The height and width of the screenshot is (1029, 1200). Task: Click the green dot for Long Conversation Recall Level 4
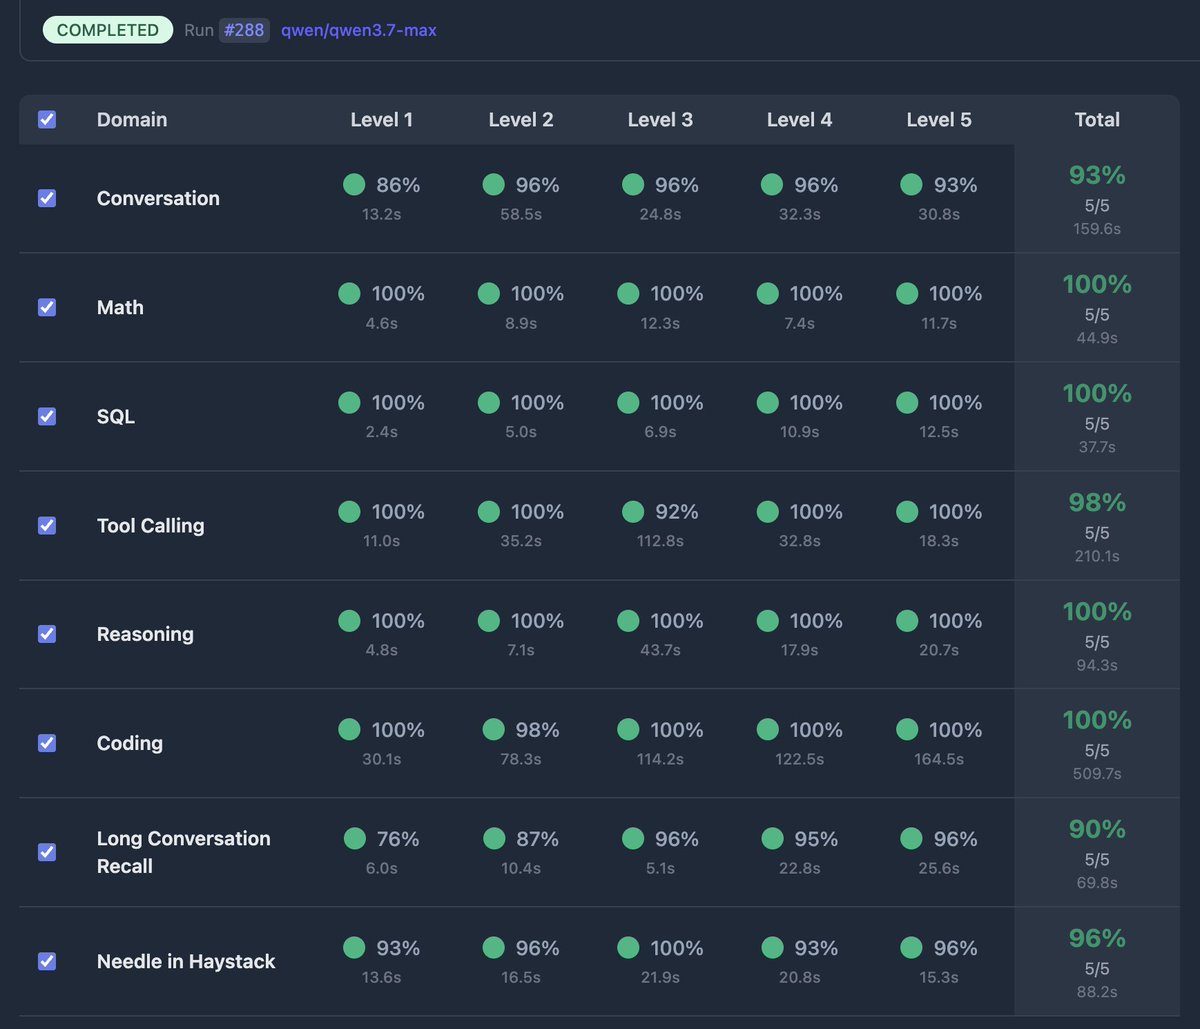click(772, 838)
